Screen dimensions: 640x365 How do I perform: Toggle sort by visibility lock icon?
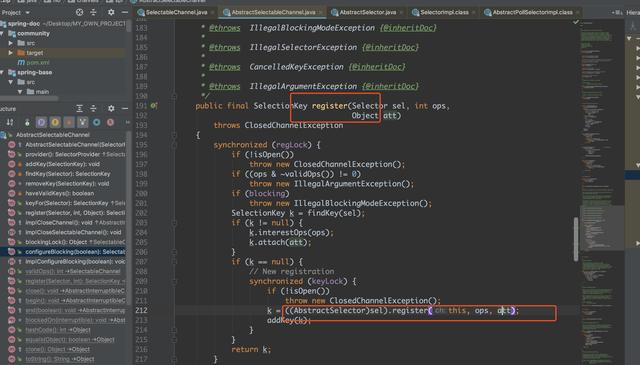27,122
